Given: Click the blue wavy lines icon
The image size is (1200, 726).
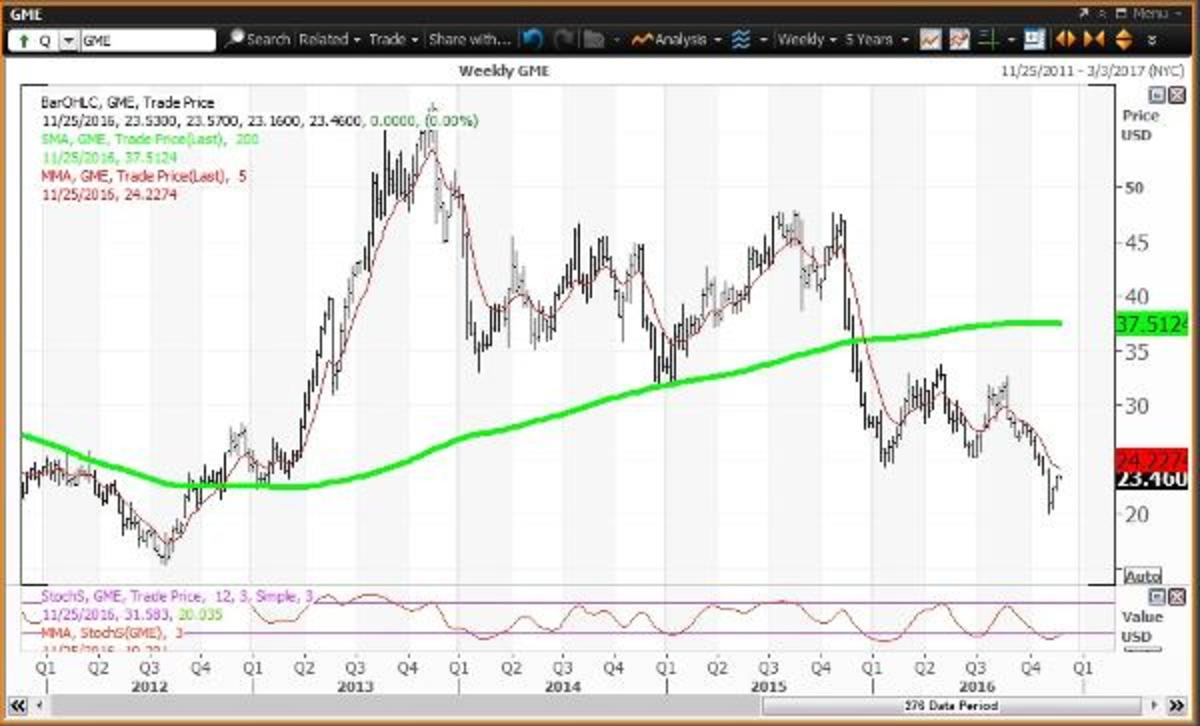Looking at the screenshot, I should [741, 40].
